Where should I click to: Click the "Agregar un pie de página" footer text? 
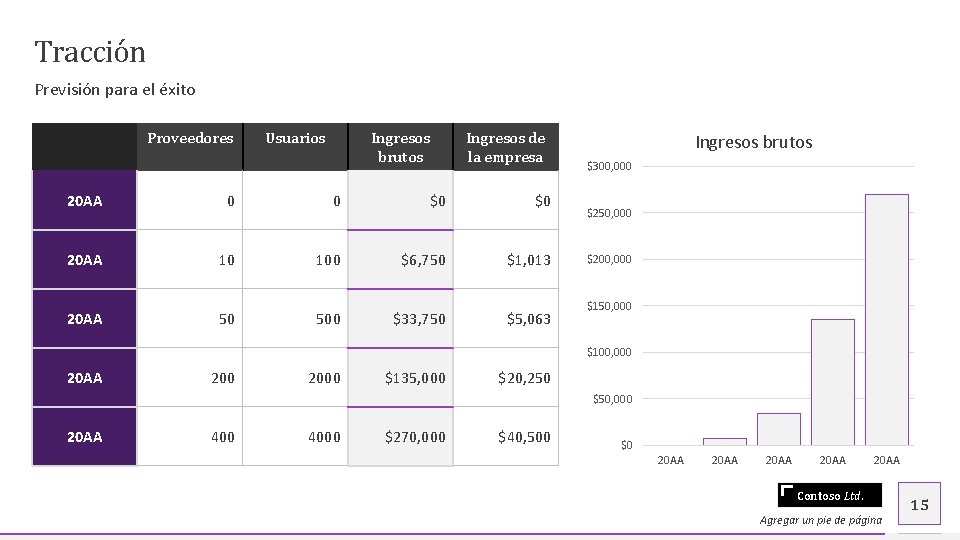(x=821, y=520)
